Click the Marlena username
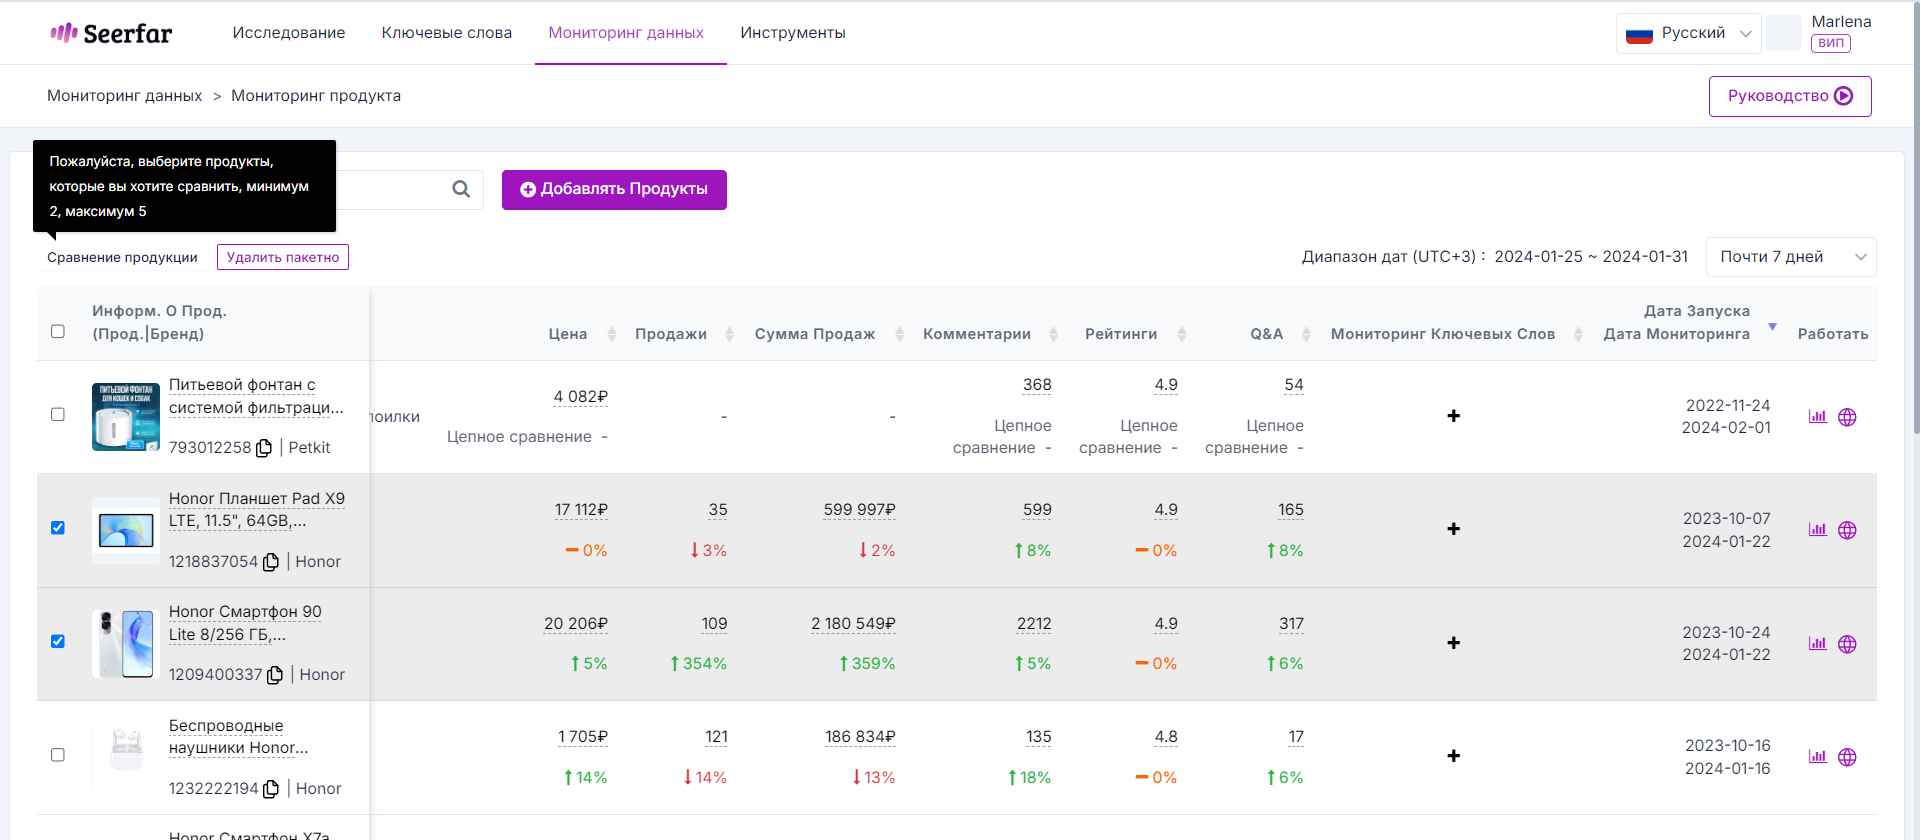1920x840 pixels. point(1841,21)
